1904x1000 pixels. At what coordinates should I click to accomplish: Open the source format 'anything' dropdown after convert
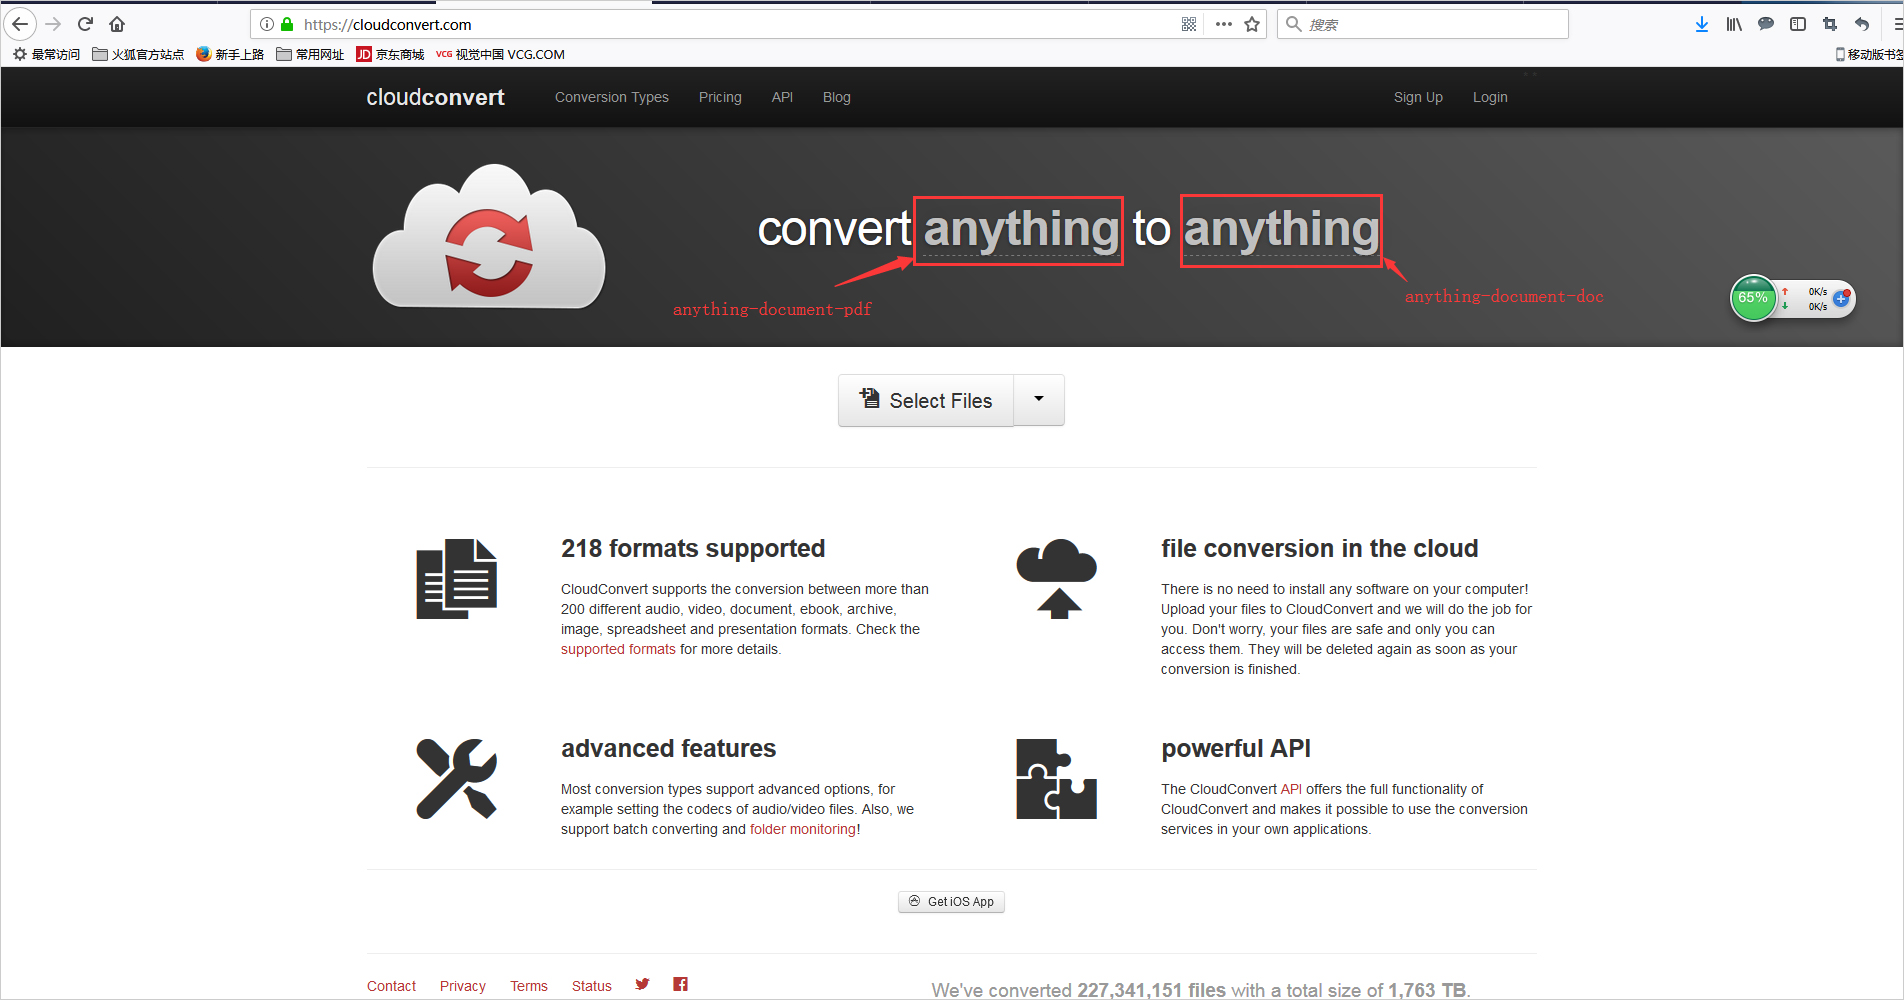[x=1019, y=230]
